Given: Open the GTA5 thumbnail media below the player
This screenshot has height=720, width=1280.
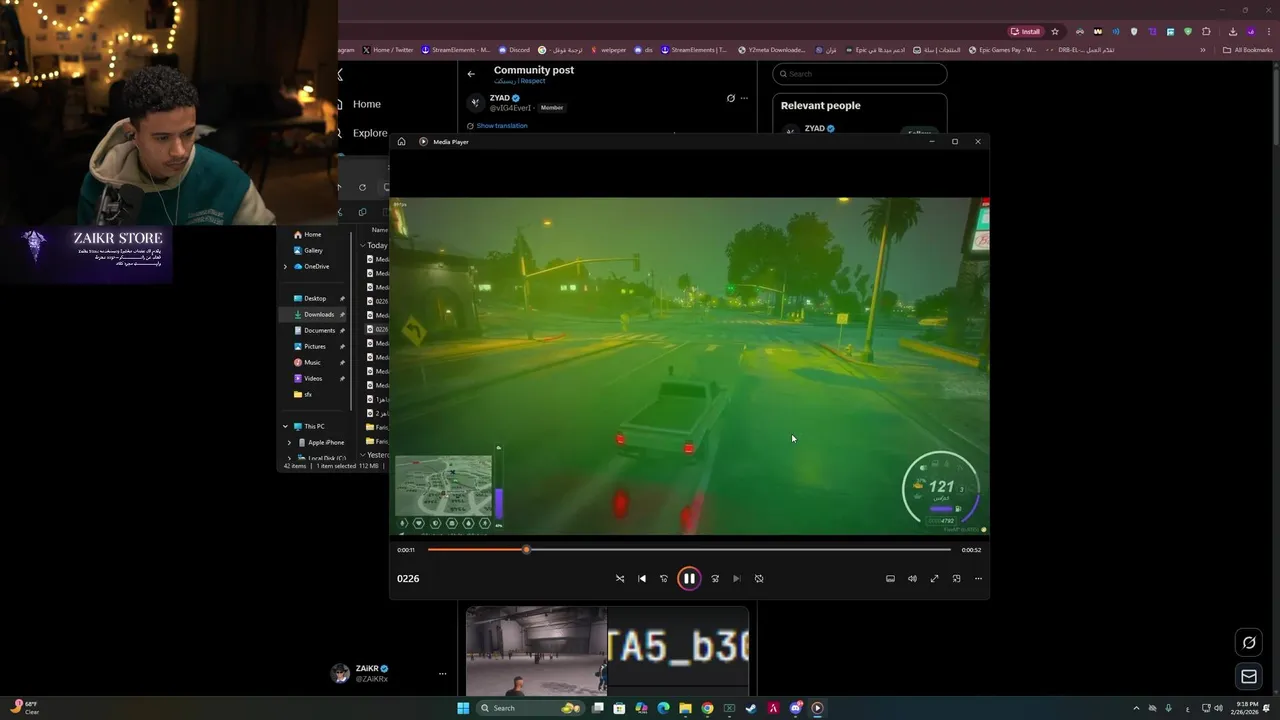Looking at the screenshot, I should pyautogui.click(x=677, y=650).
